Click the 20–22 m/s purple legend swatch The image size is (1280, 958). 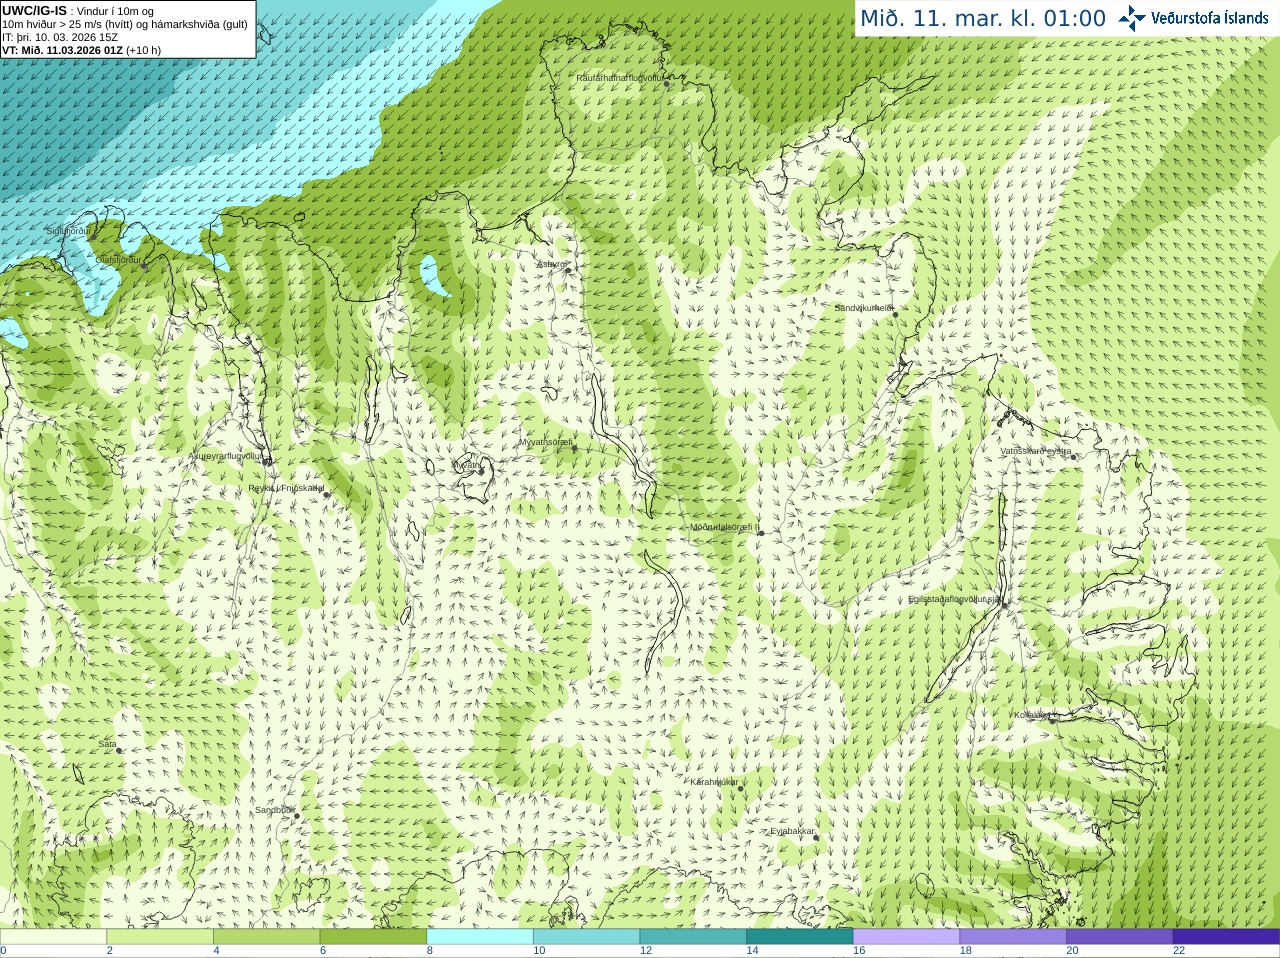1120,936
